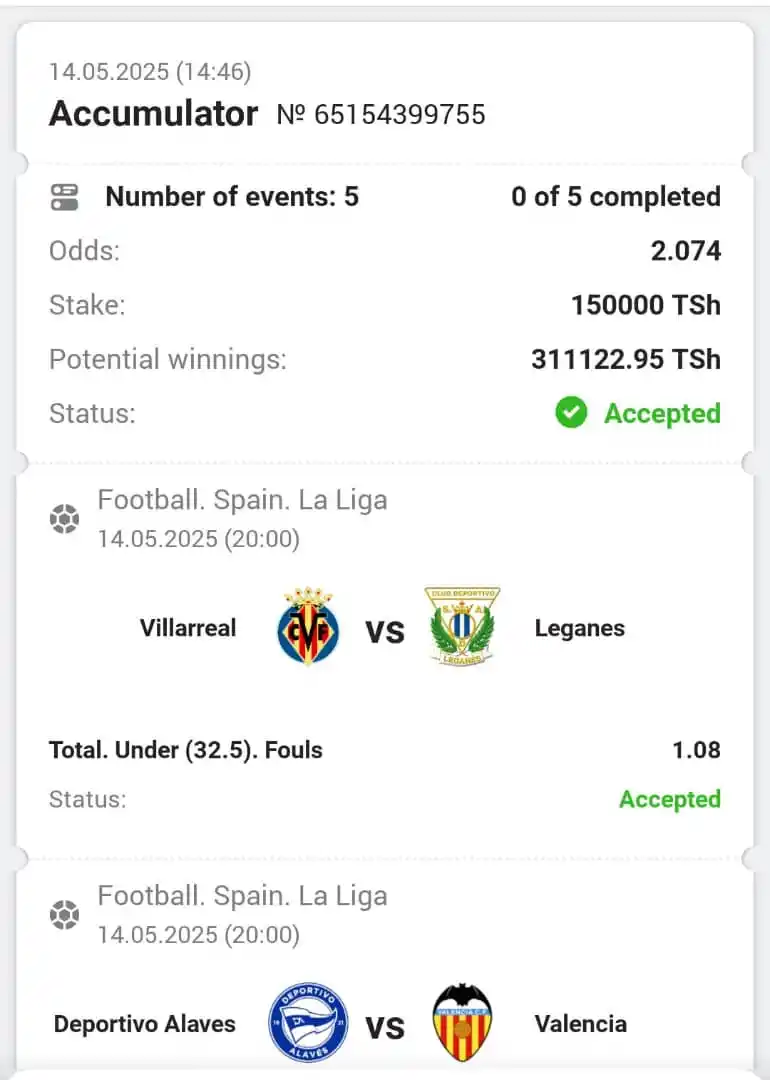Click the events list icon beside Number of events

65,197
